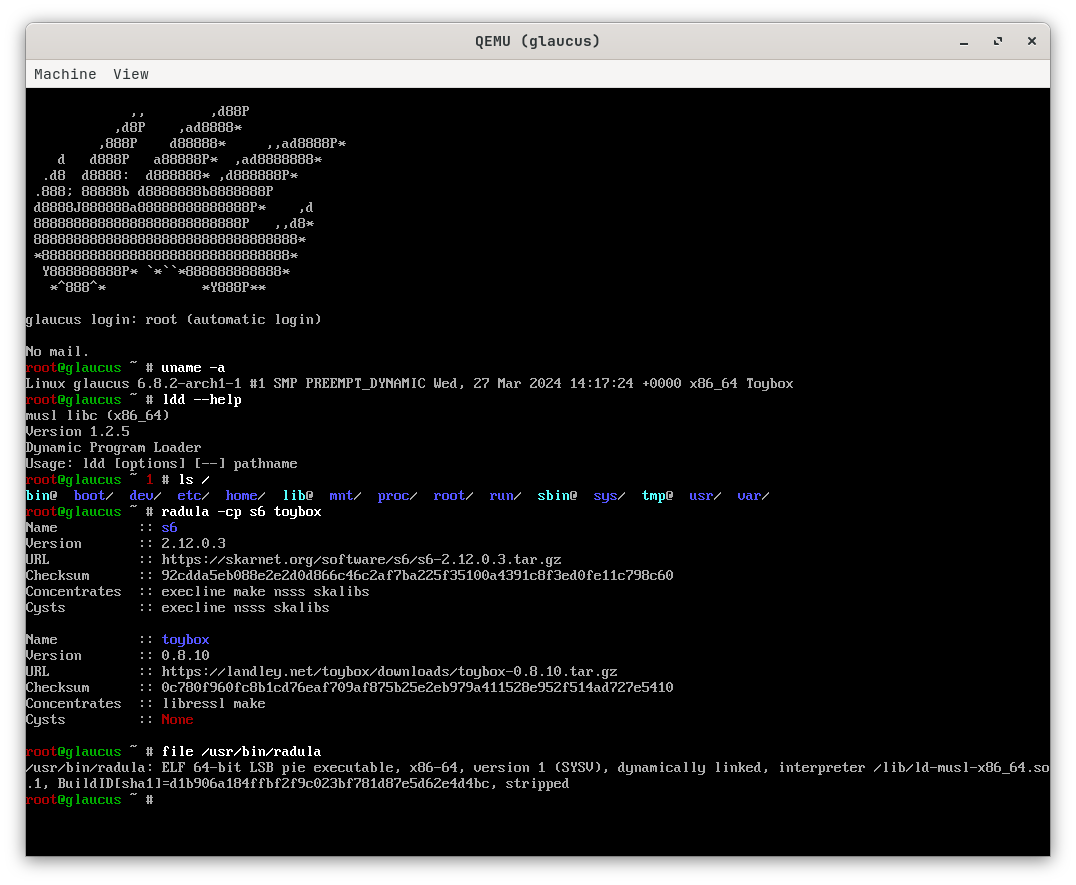
Task: Click the 'root/' directory entry
Action: point(453,496)
